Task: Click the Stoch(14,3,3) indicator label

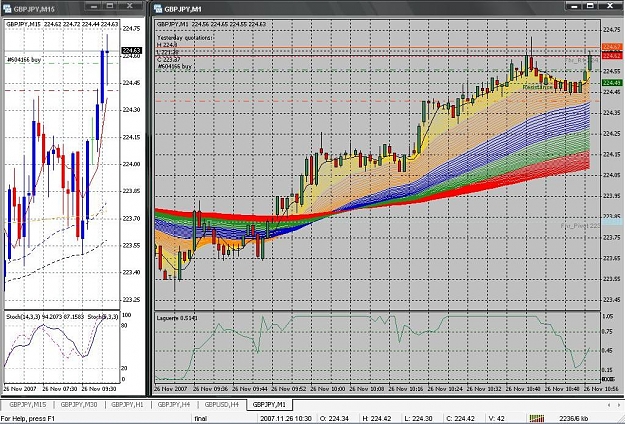Action: click(45, 317)
